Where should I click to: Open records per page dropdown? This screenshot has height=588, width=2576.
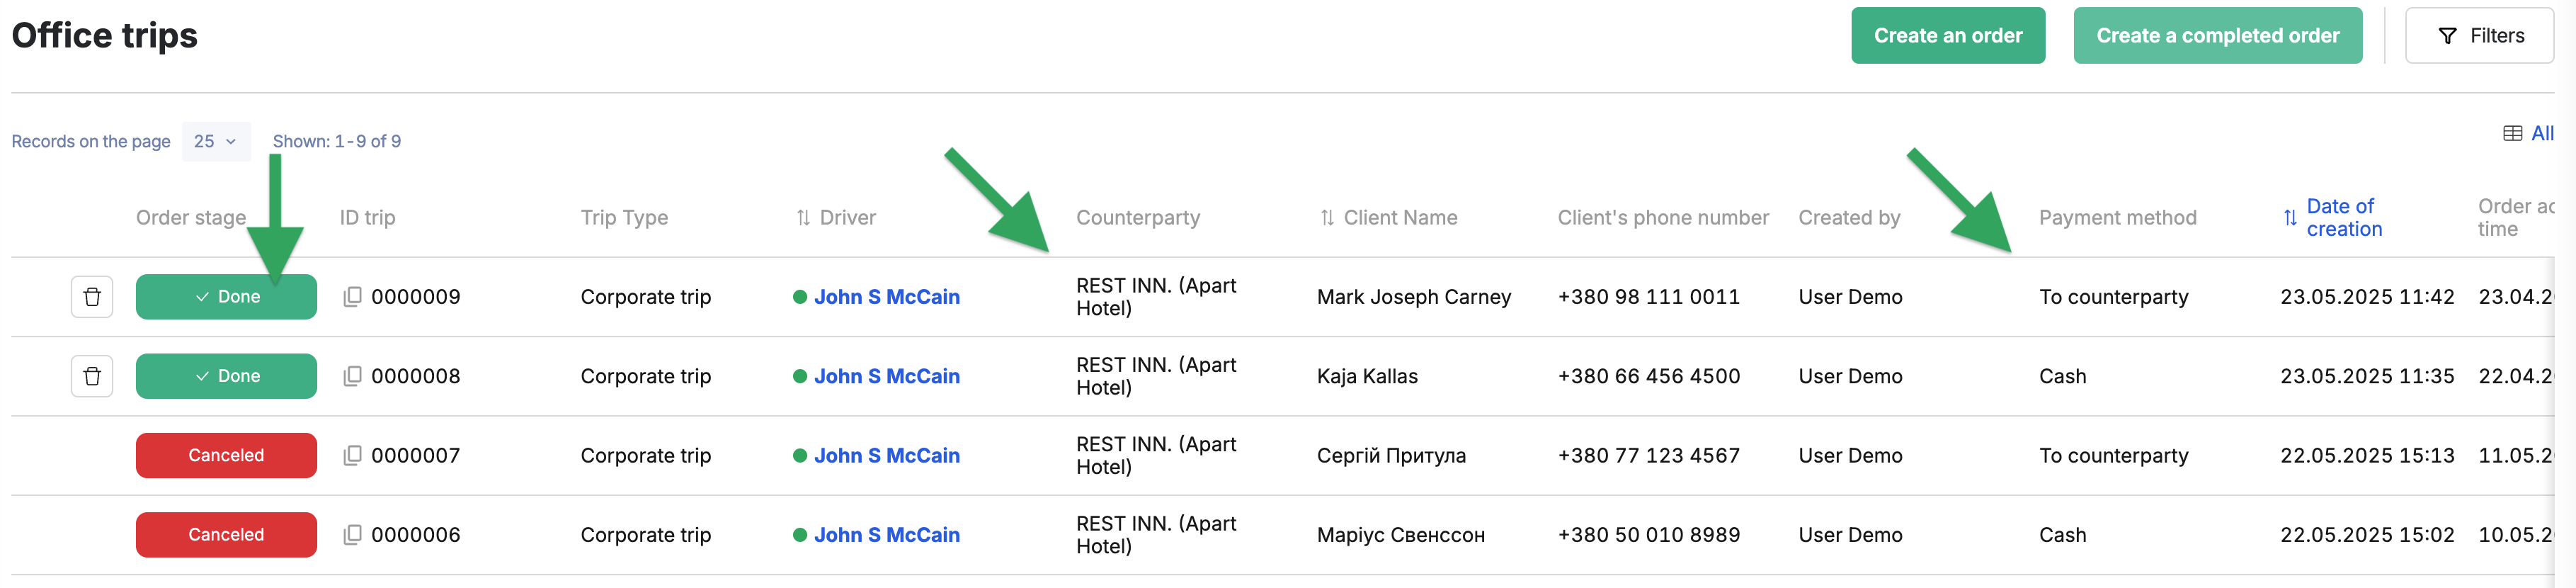(x=215, y=141)
